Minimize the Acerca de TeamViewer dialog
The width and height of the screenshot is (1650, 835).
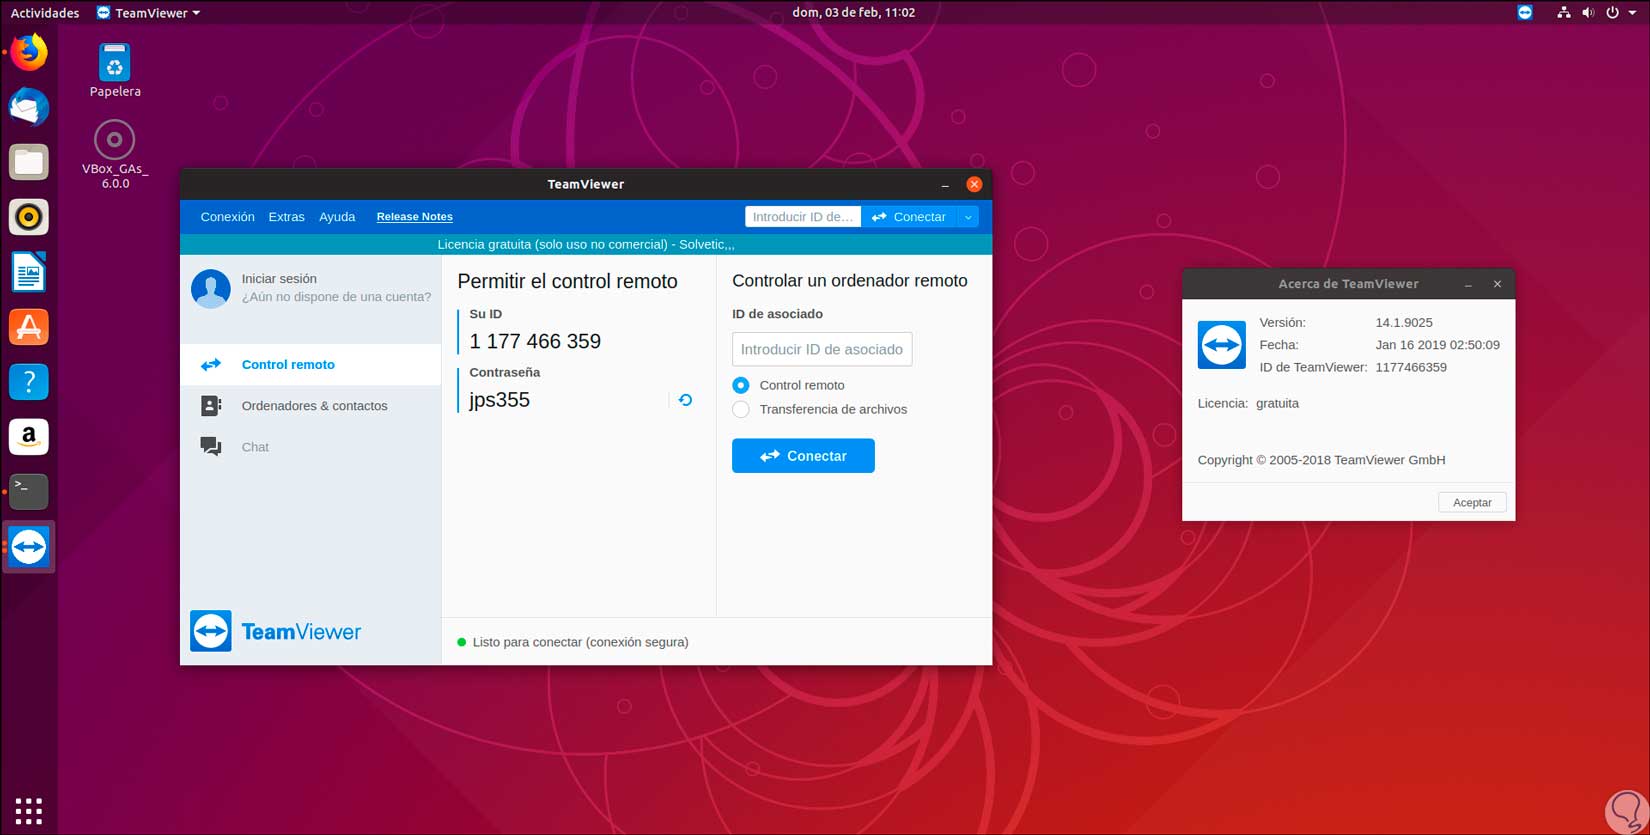(1468, 285)
